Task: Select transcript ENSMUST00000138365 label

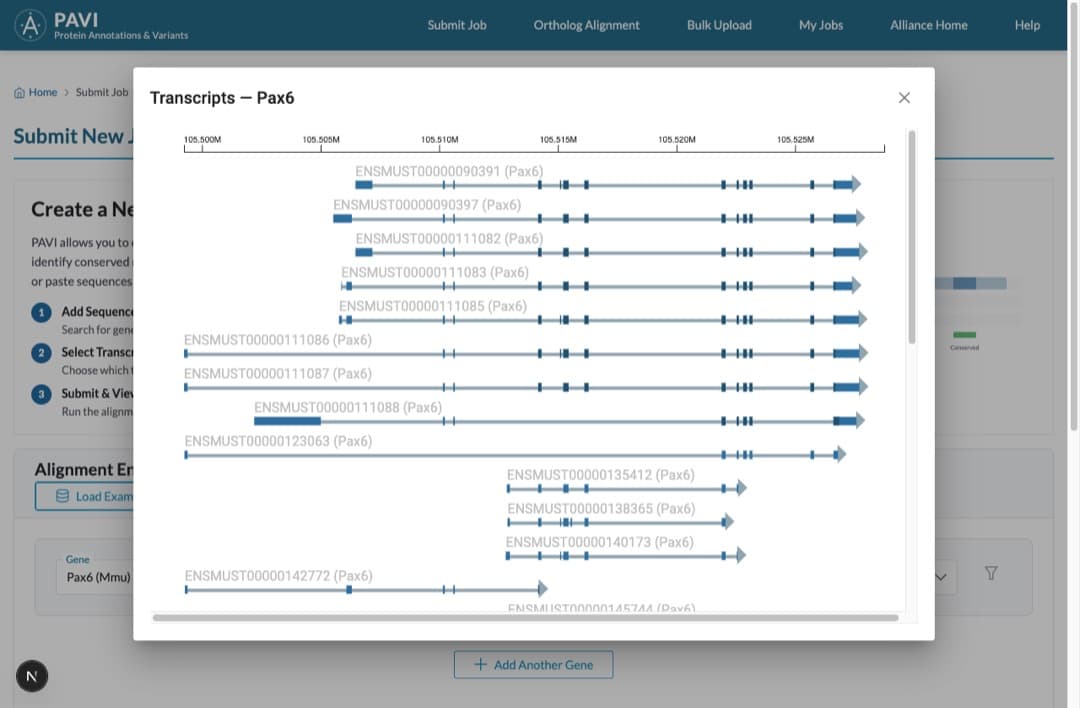Action: [601, 509]
